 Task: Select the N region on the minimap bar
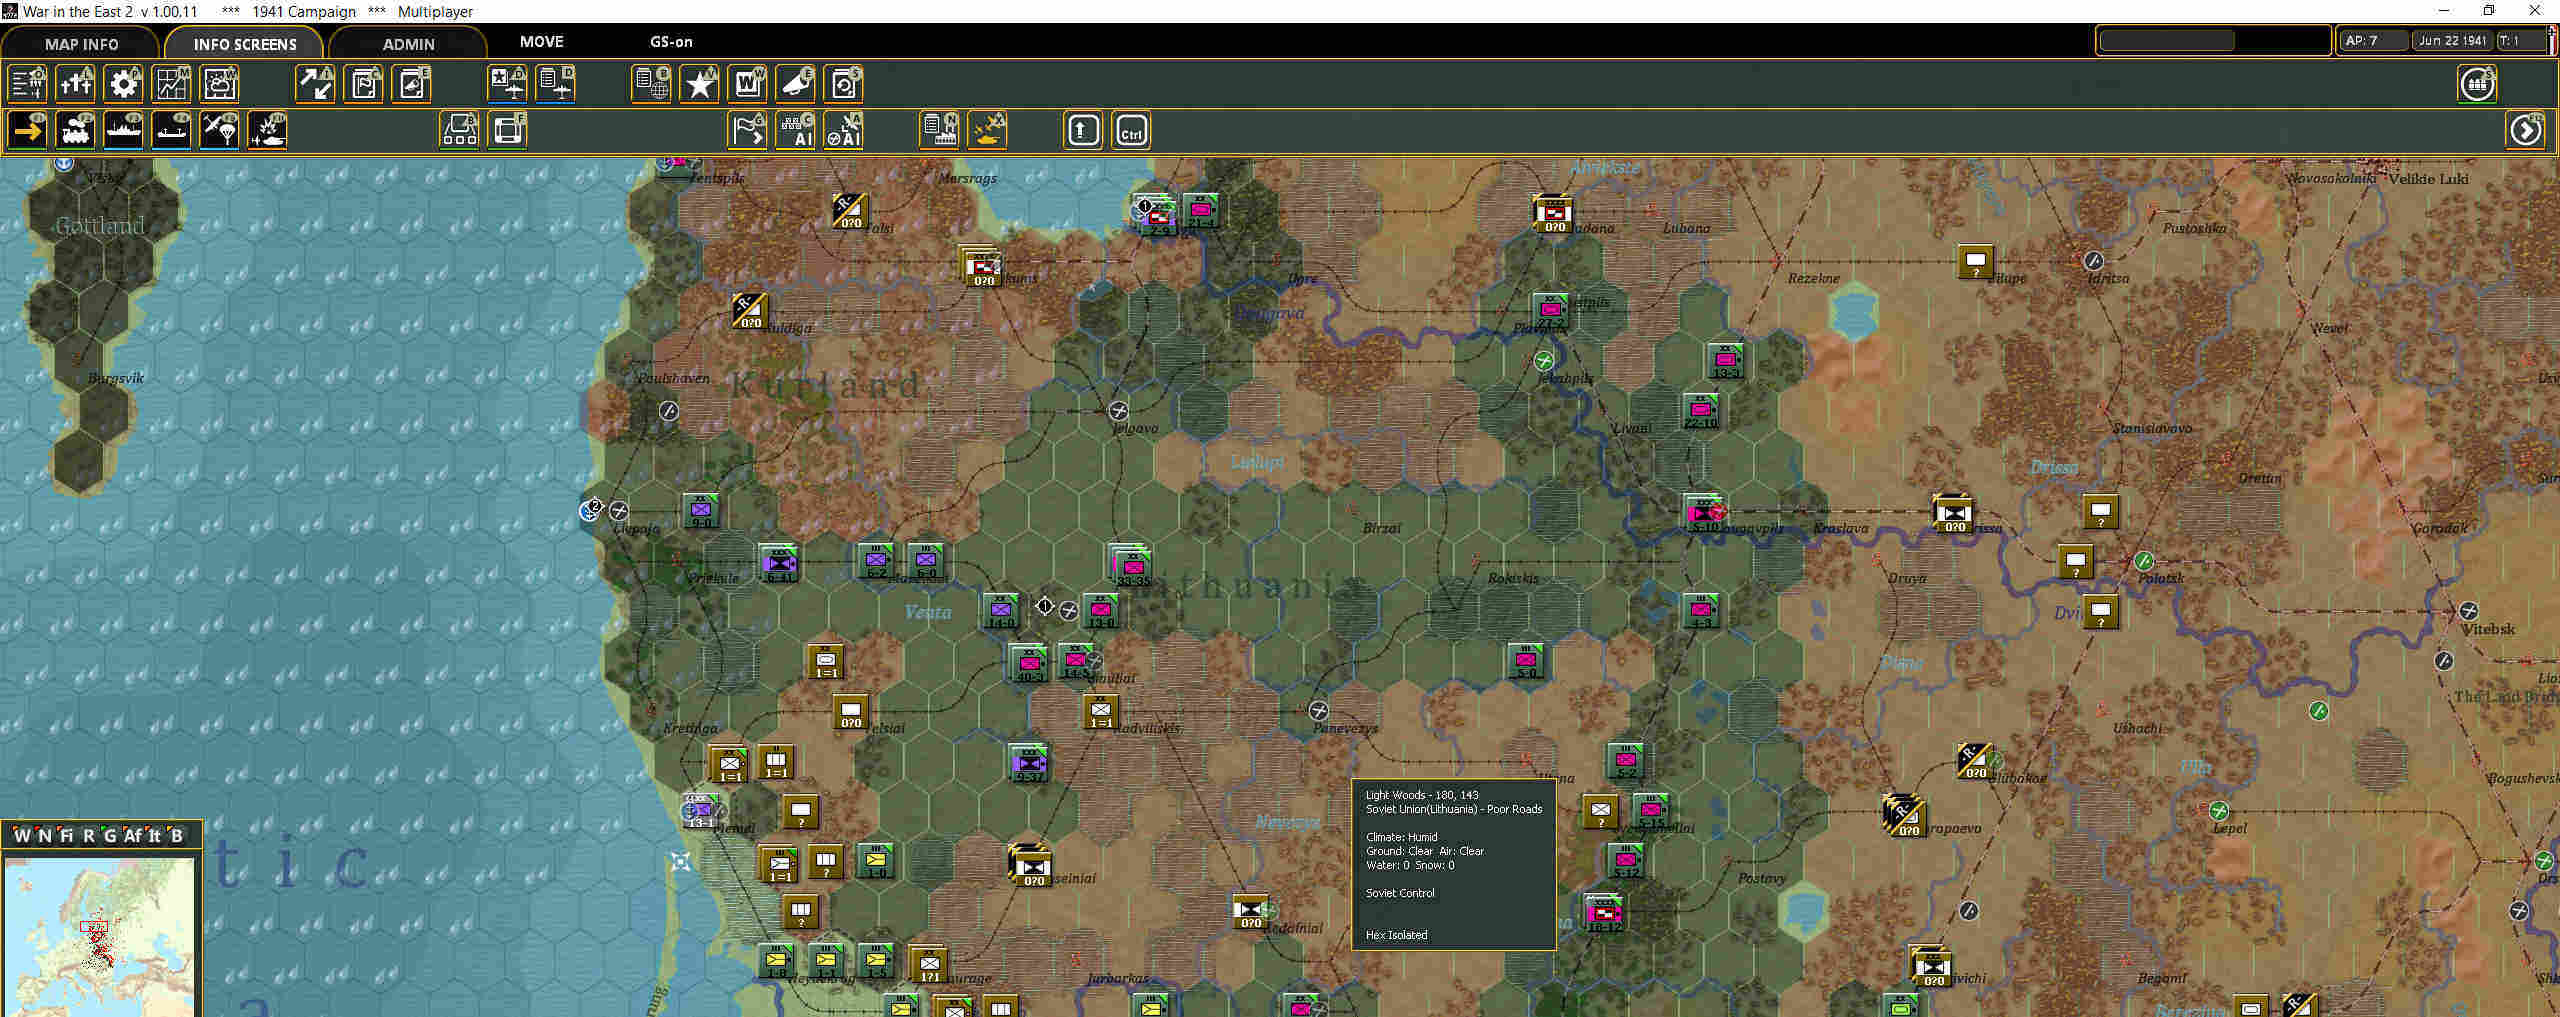(44, 835)
